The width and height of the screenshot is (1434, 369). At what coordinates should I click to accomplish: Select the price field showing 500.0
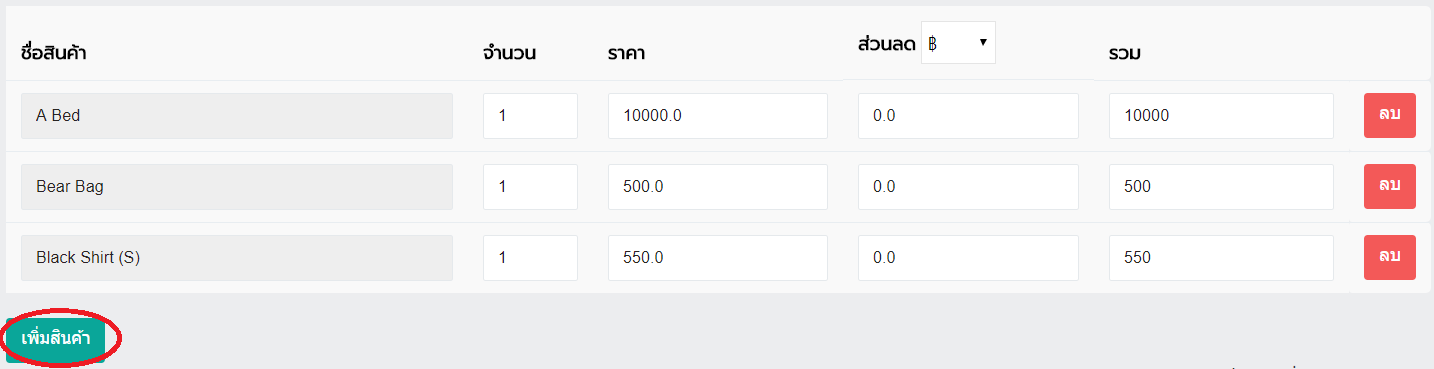click(718, 187)
